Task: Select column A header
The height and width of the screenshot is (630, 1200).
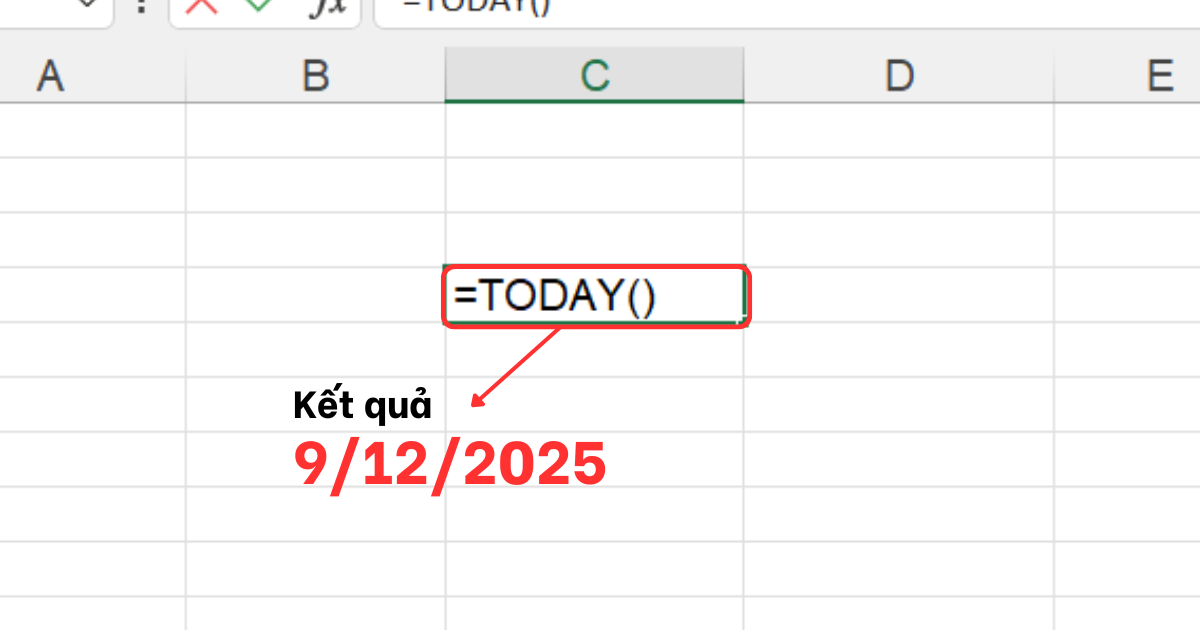Action: click(x=50, y=76)
